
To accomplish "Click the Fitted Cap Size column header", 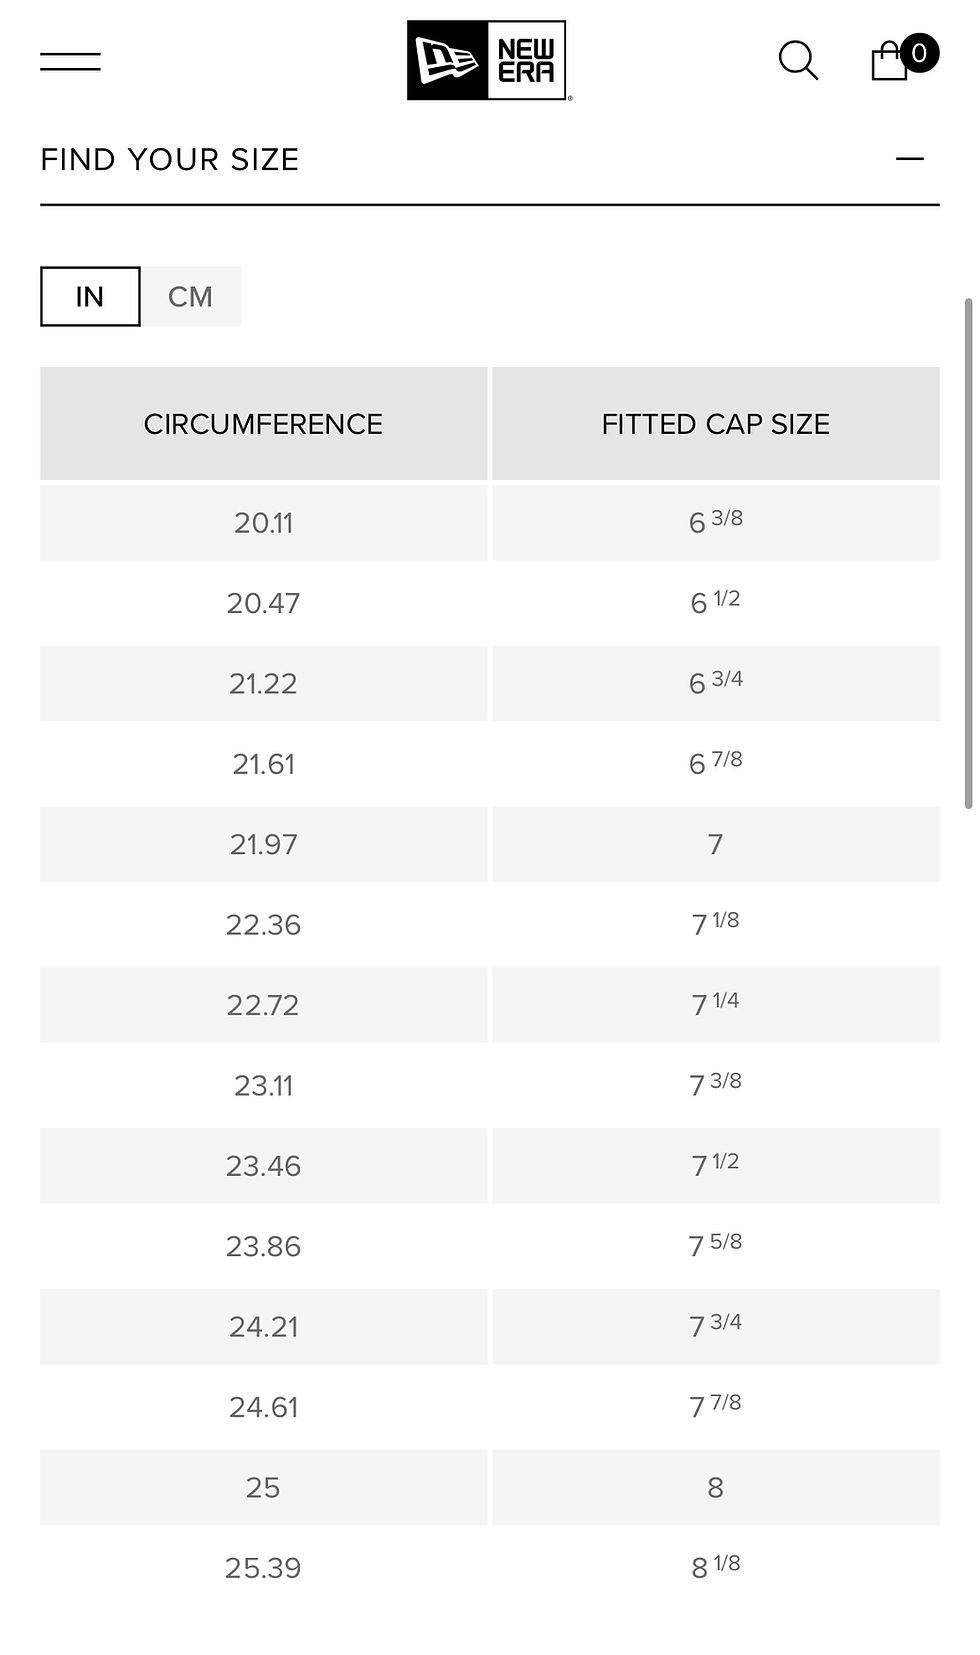I will click(x=716, y=424).
